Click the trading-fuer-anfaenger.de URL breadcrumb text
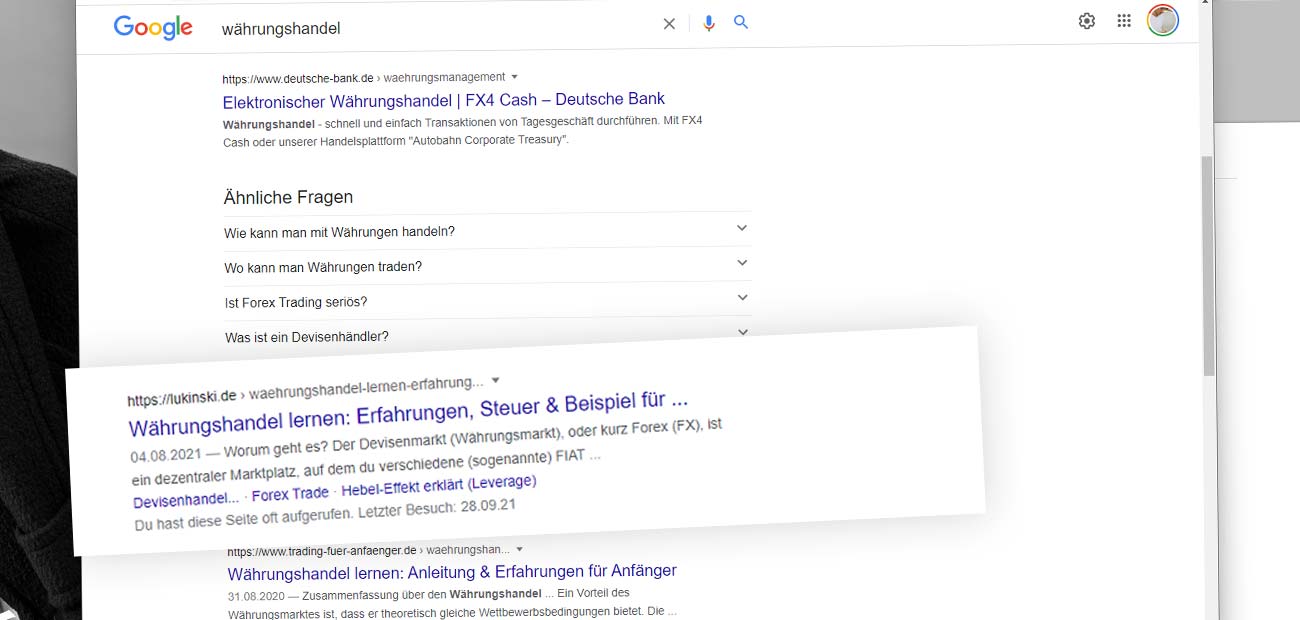1300x620 pixels. pos(368,550)
